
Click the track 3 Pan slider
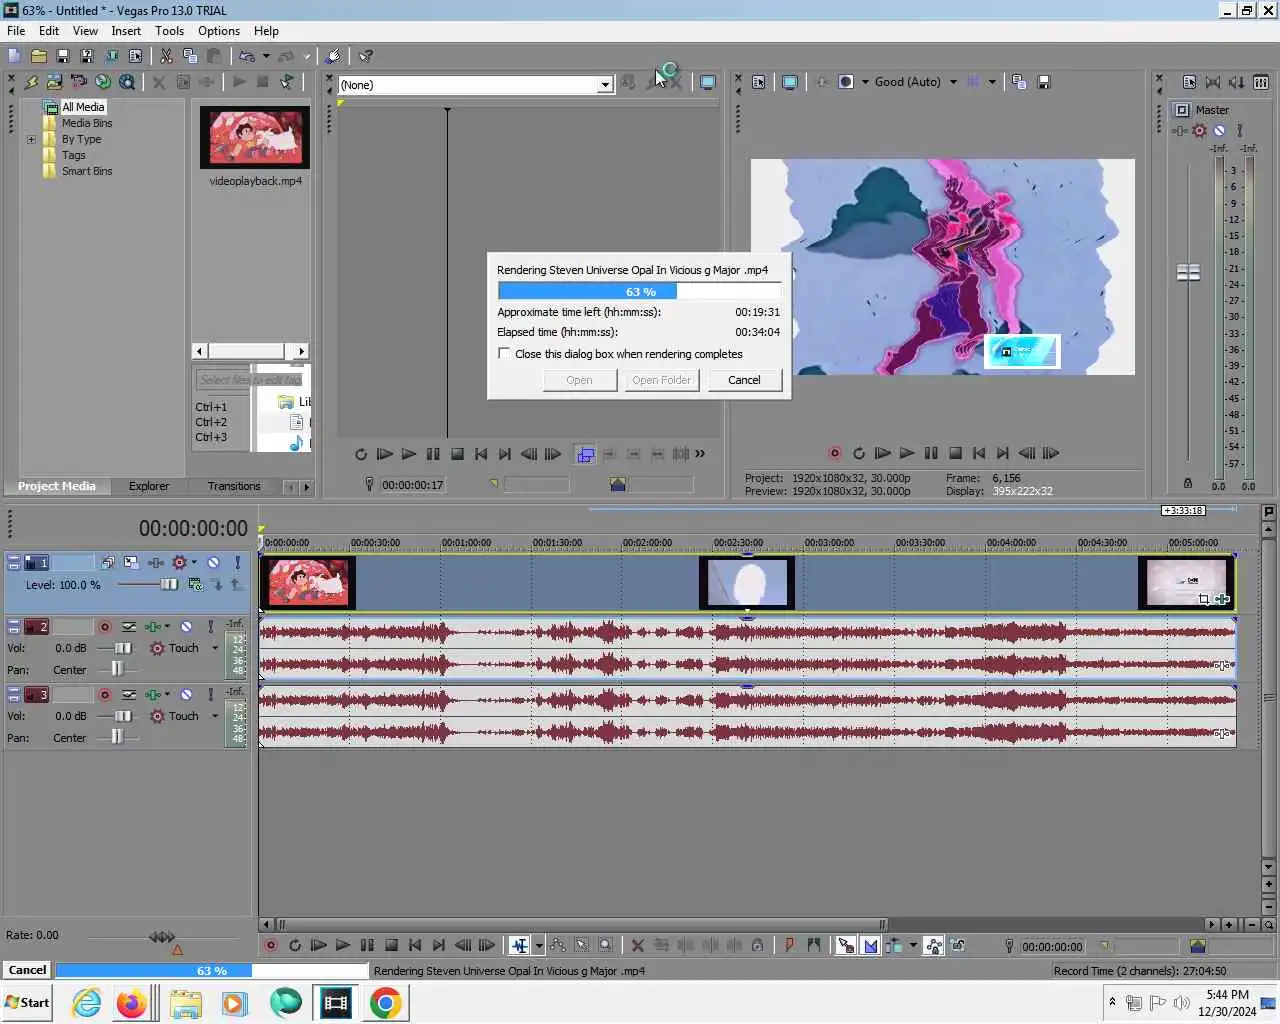tap(118, 737)
